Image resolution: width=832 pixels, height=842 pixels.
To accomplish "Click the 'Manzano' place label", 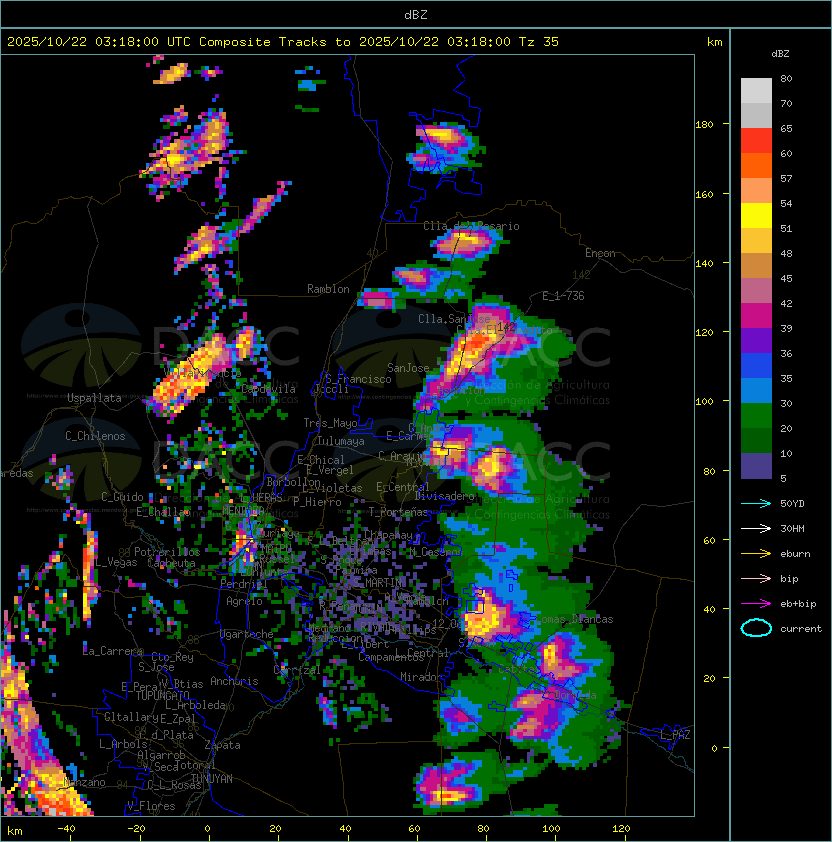I will (x=84, y=782).
